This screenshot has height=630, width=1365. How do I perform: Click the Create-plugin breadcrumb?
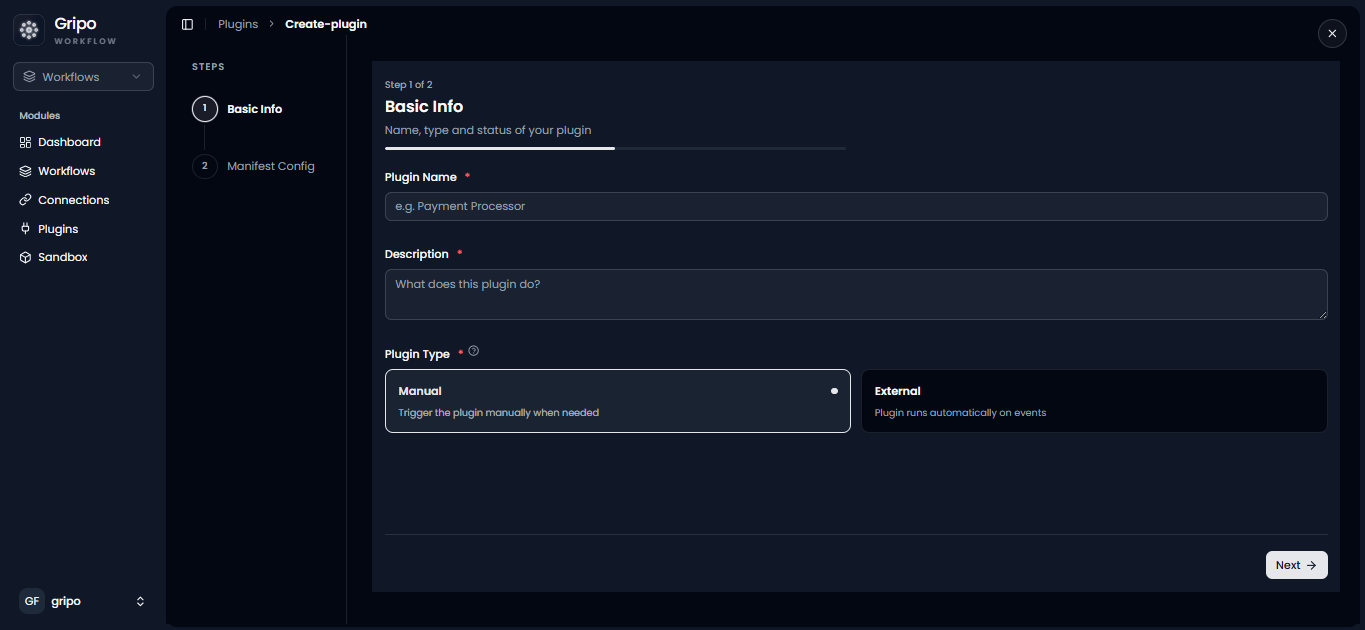click(x=326, y=24)
